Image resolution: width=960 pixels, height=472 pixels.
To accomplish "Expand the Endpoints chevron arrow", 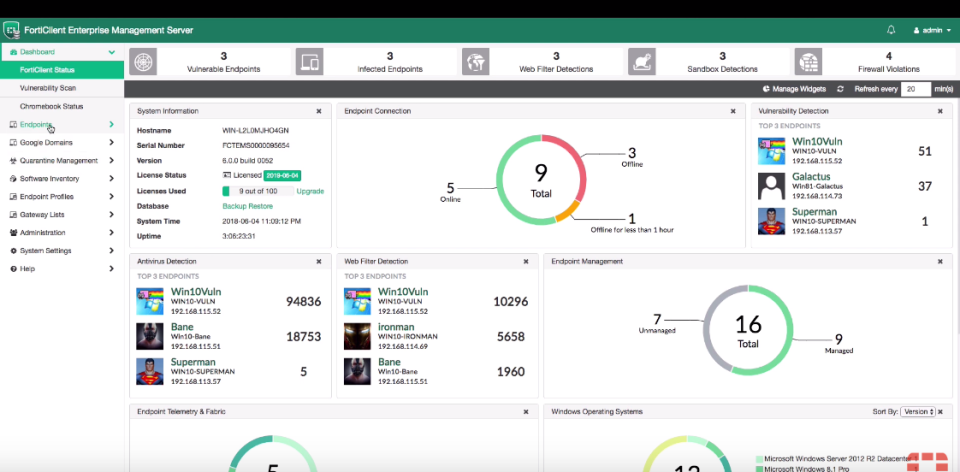I will (111, 124).
